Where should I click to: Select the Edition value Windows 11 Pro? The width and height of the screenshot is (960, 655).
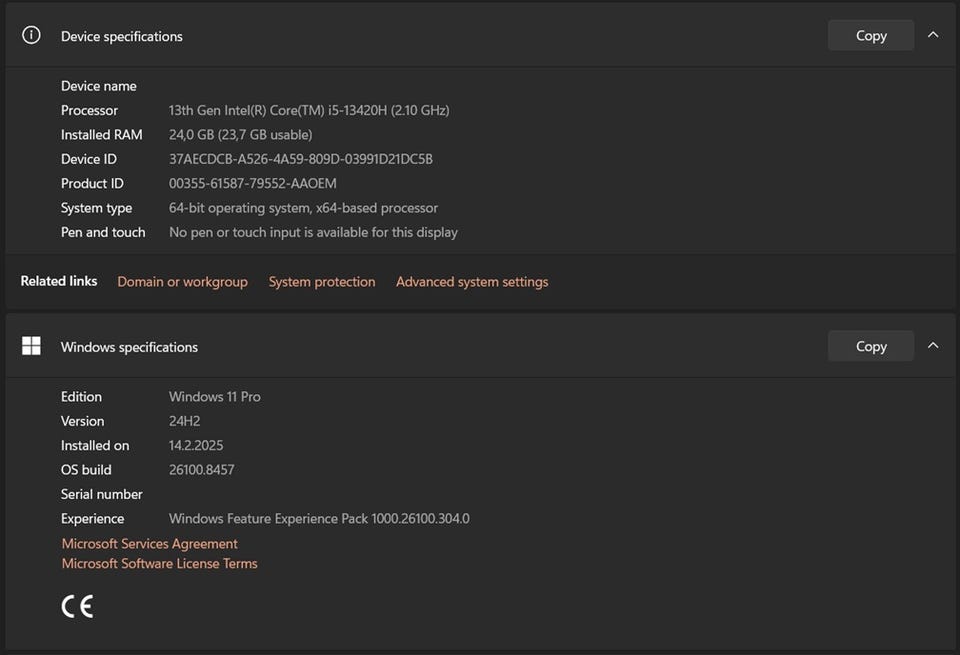pyautogui.click(x=214, y=397)
